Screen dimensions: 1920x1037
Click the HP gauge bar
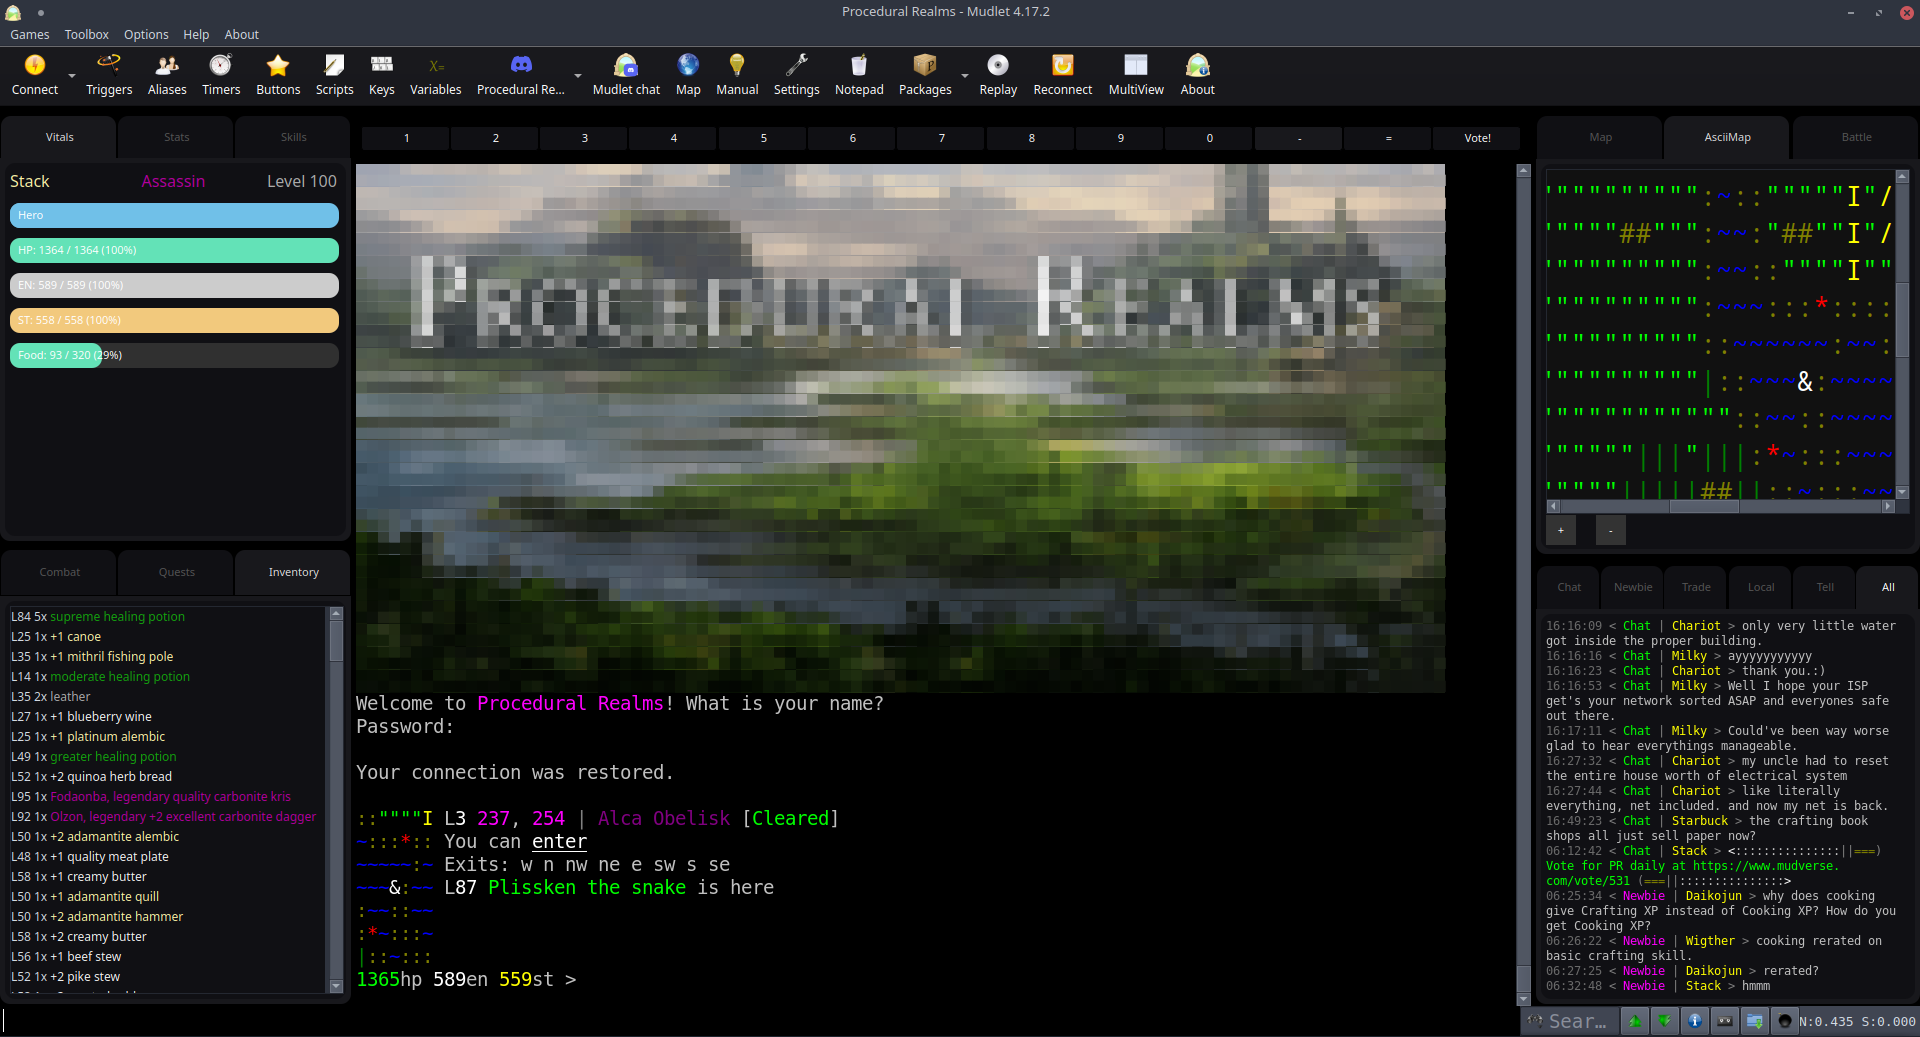point(174,250)
